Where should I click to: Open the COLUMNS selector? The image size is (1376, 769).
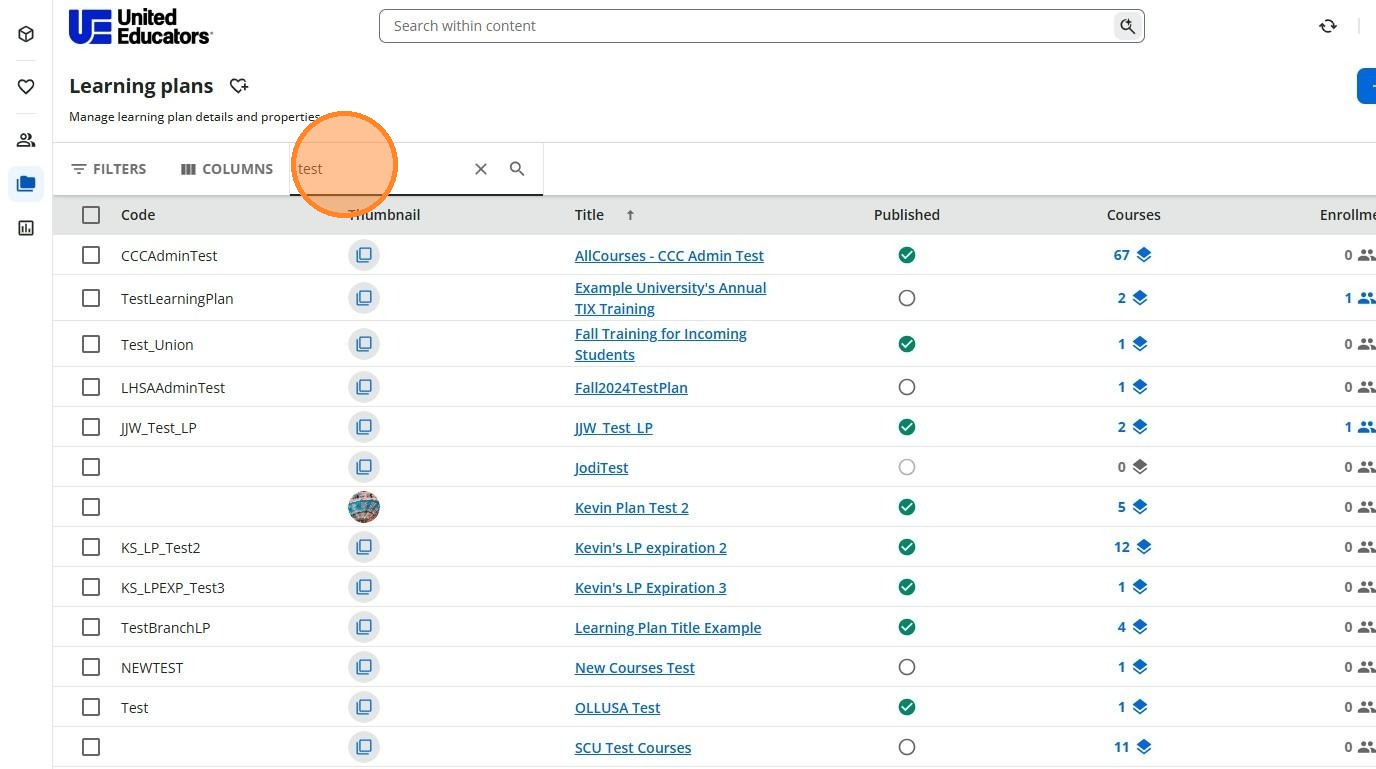(x=226, y=169)
